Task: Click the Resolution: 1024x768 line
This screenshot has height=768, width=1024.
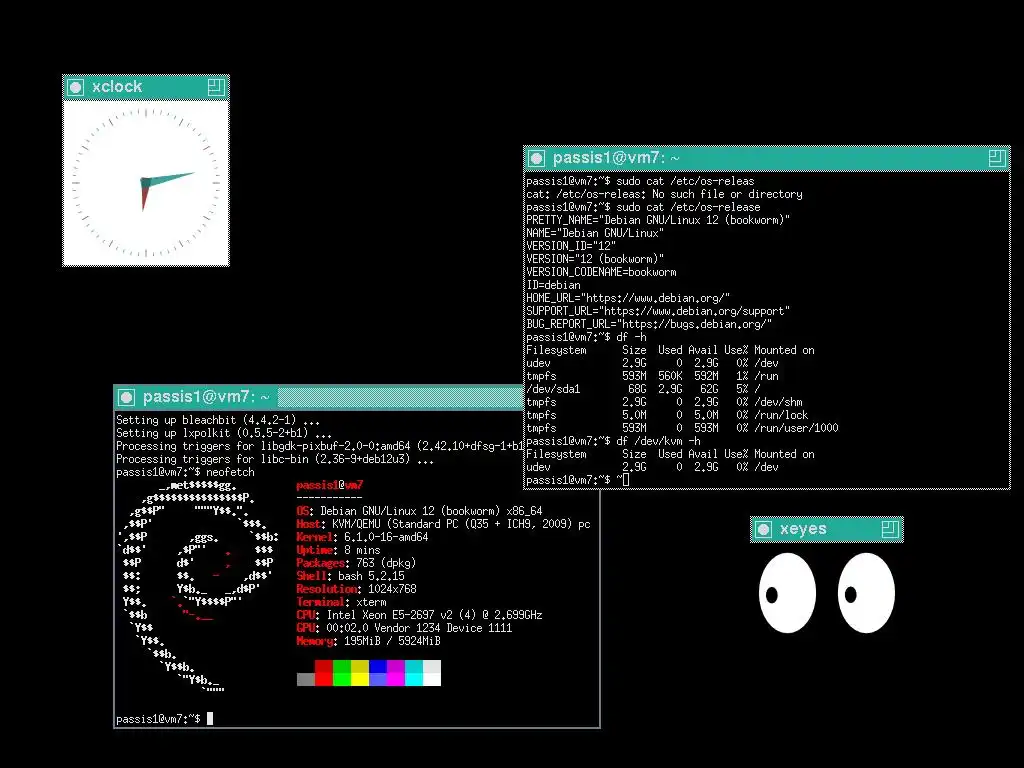Action: (356, 589)
